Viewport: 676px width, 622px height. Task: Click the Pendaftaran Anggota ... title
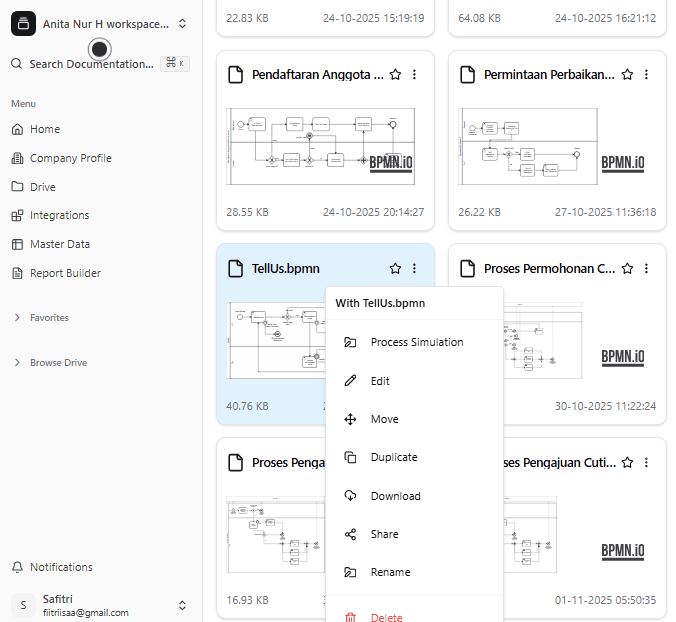[318, 75]
